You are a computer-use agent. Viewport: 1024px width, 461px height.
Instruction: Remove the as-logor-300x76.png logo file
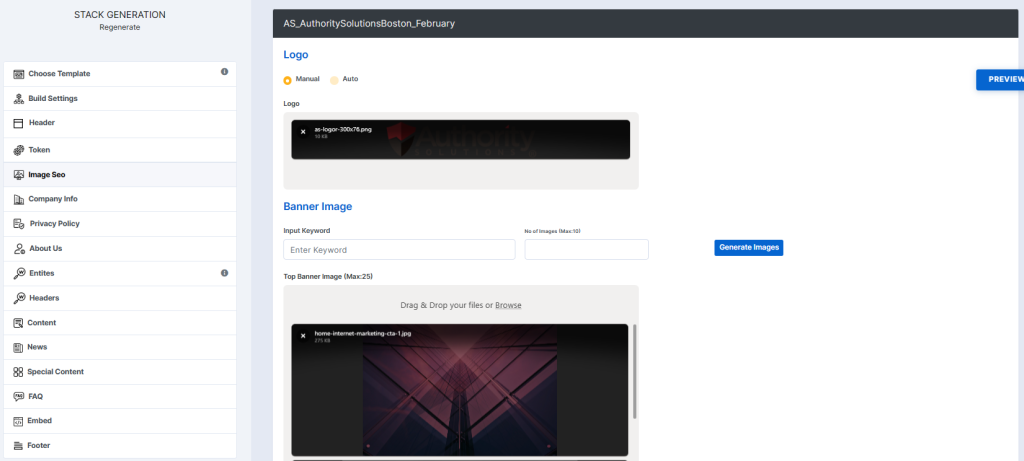click(x=303, y=132)
